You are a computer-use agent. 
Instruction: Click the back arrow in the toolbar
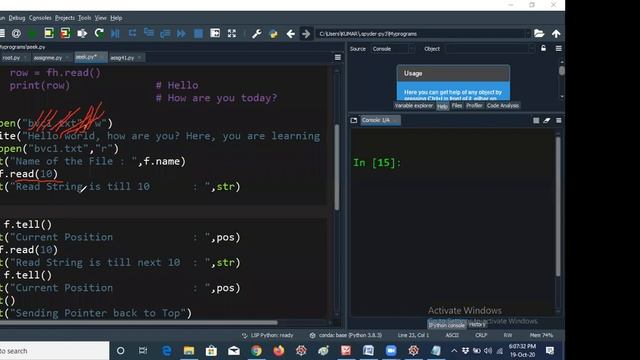(290, 33)
